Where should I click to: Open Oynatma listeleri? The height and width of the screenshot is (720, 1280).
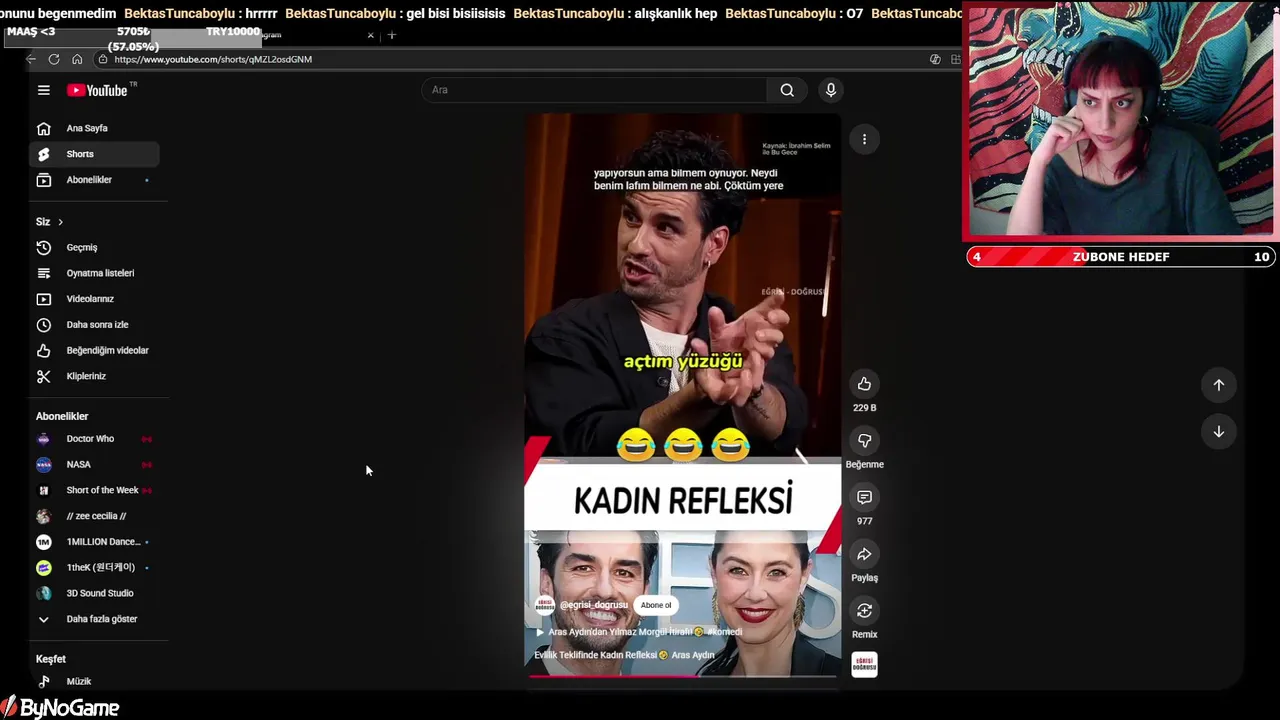94,273
